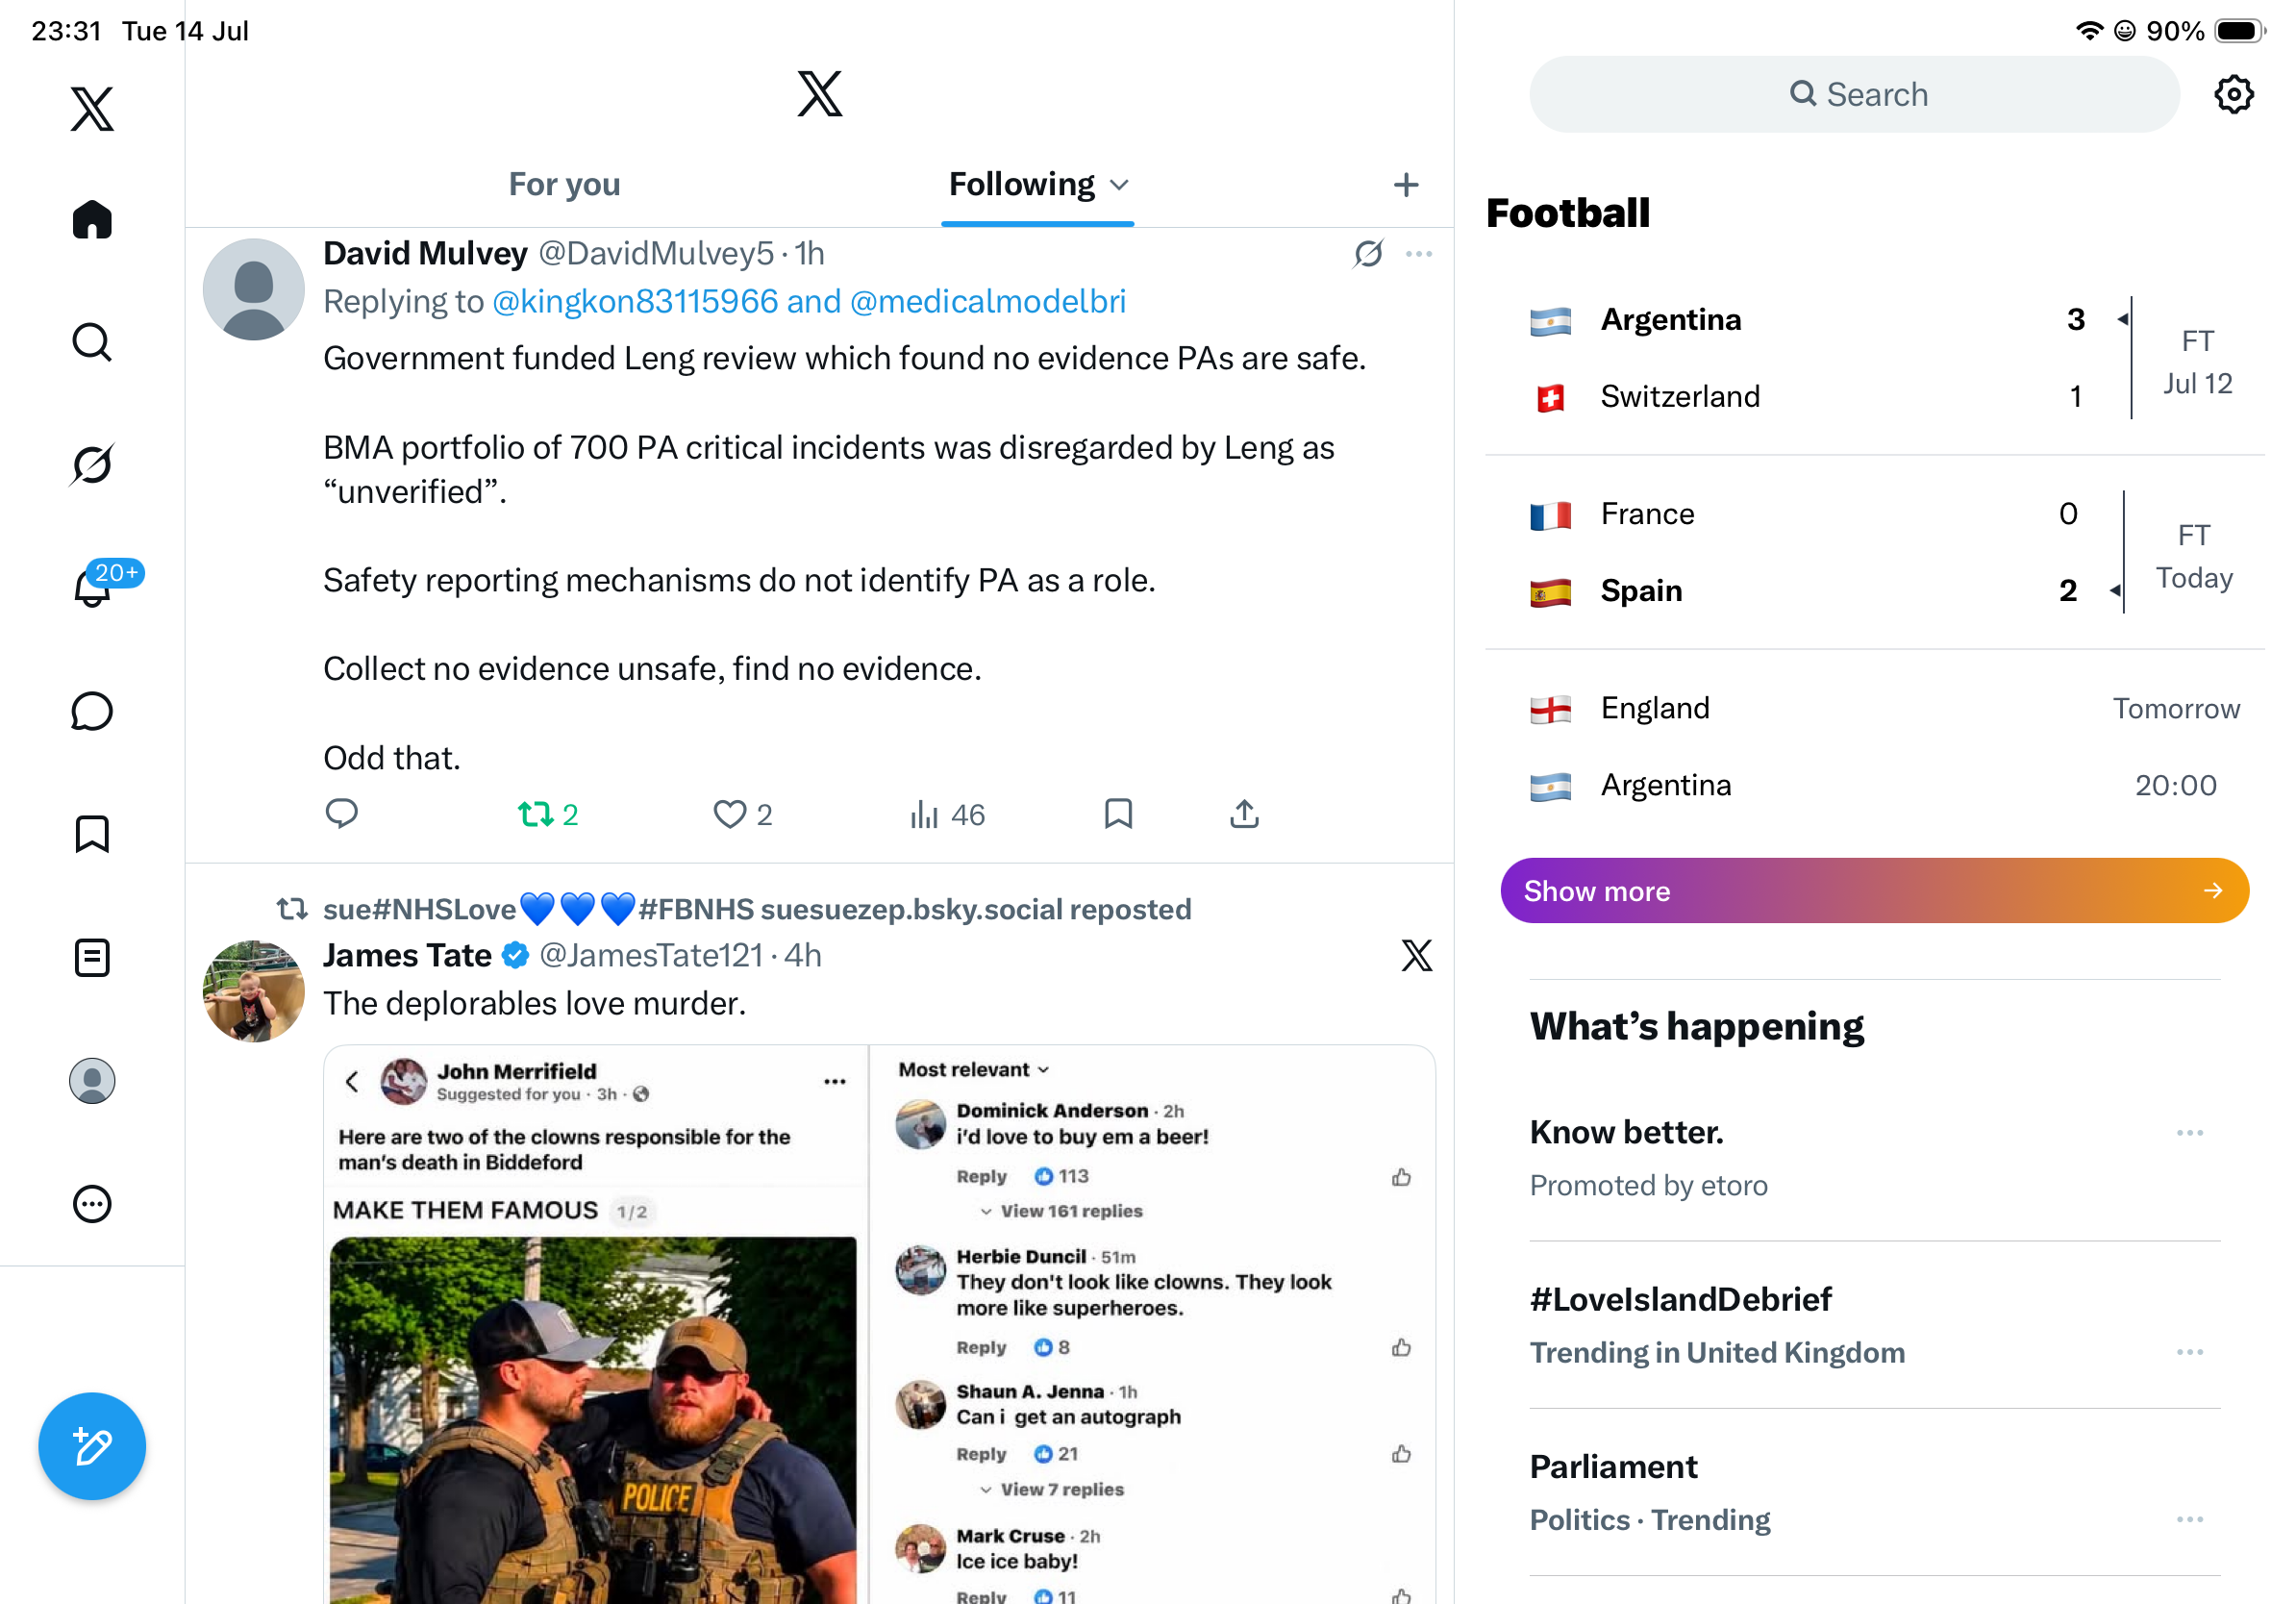Open Bookmarks in the left sidebar

coord(92,834)
